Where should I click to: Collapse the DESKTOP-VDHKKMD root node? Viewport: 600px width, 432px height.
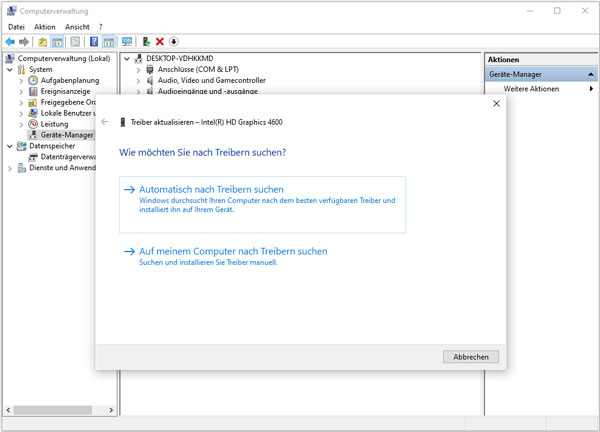click(x=127, y=59)
